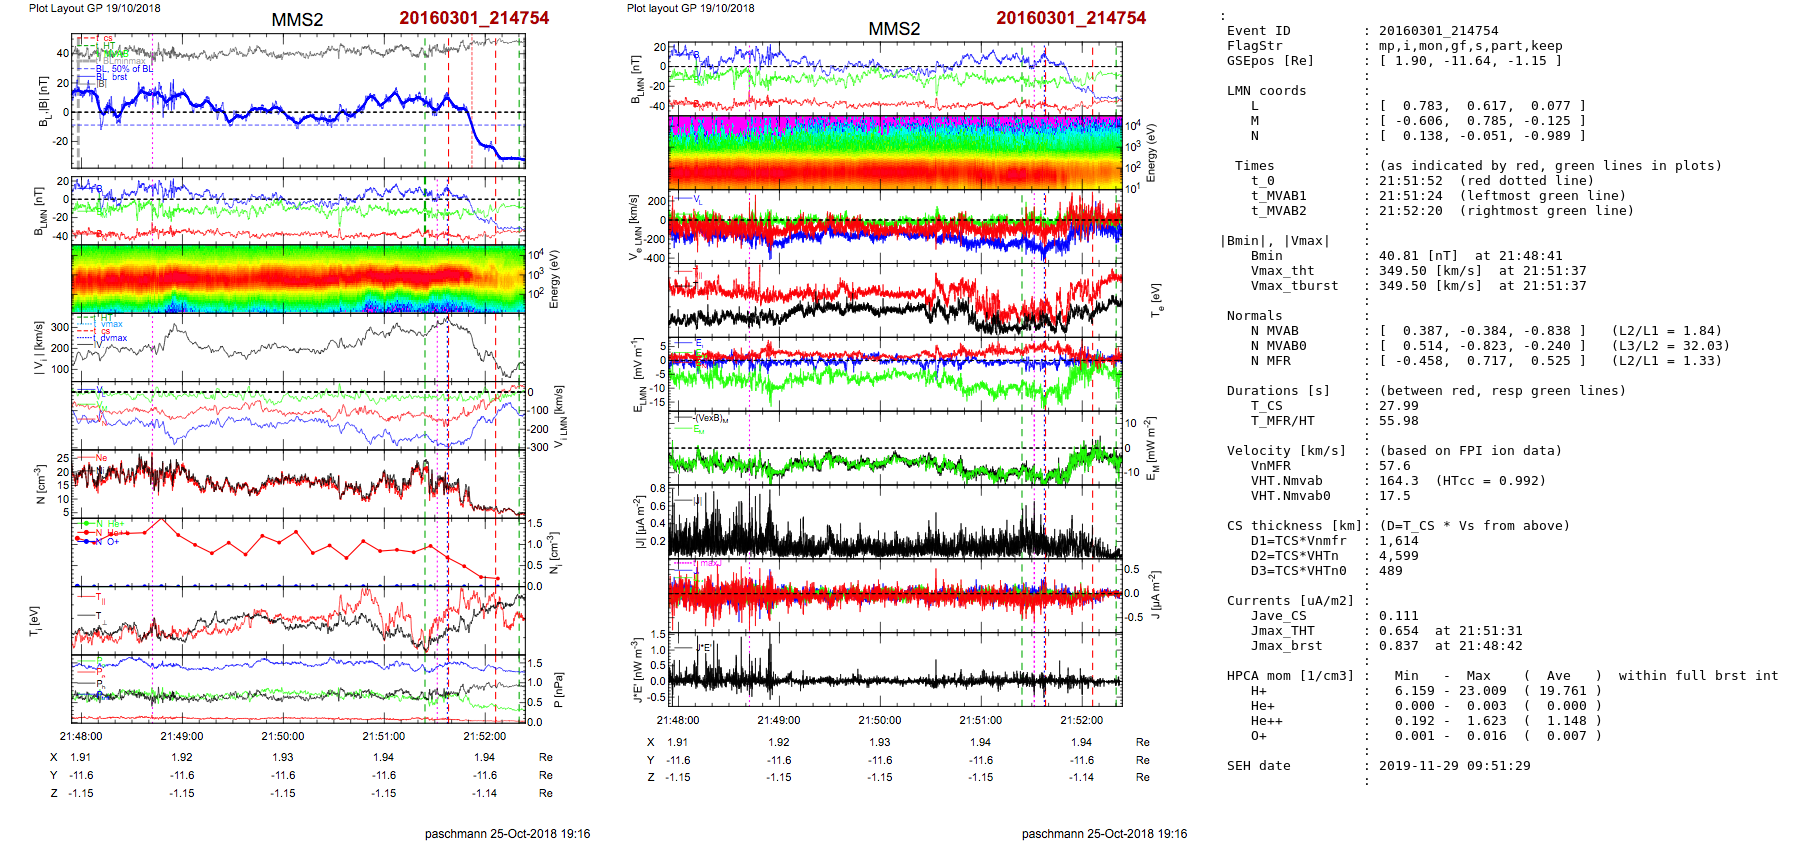Click the MMS2 title of the left plot

(297, 20)
